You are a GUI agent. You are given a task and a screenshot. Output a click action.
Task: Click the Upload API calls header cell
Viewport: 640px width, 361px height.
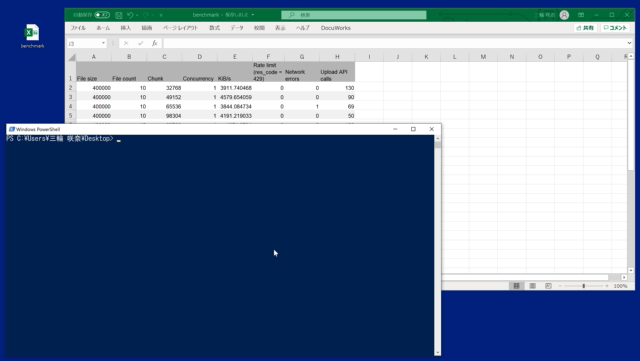point(337,72)
